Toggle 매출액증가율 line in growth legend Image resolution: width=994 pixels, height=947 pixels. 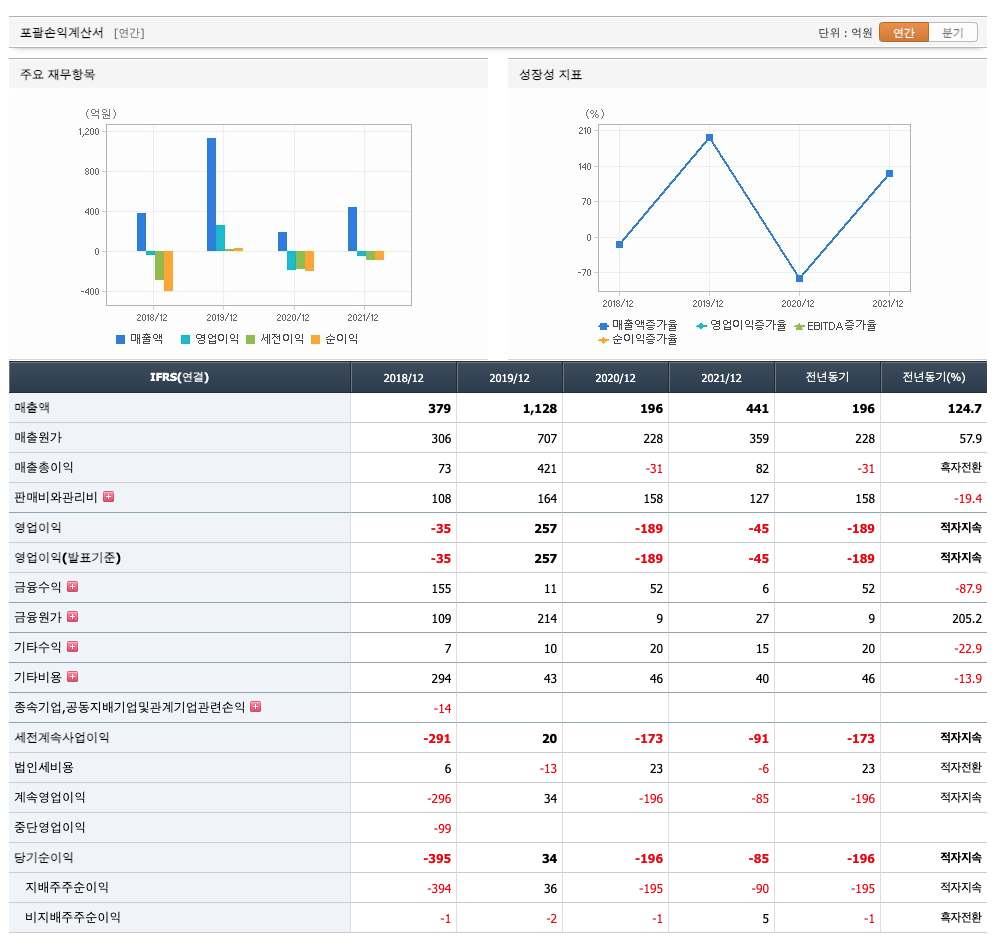638,325
